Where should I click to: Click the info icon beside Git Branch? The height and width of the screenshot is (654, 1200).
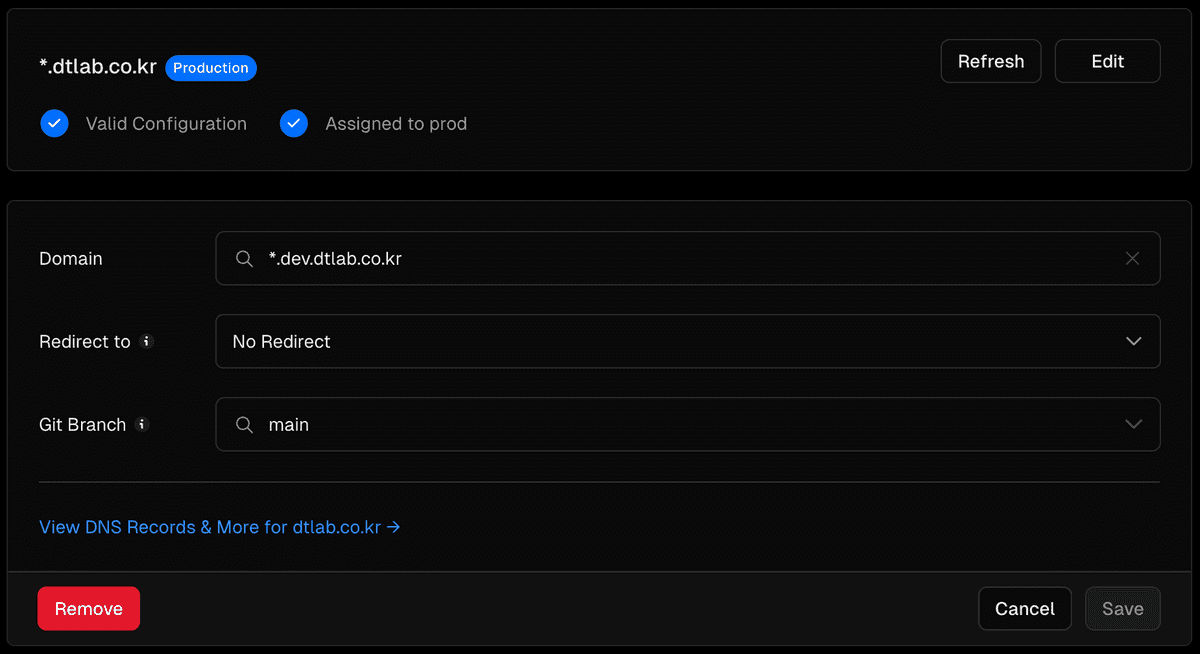[x=142, y=424]
